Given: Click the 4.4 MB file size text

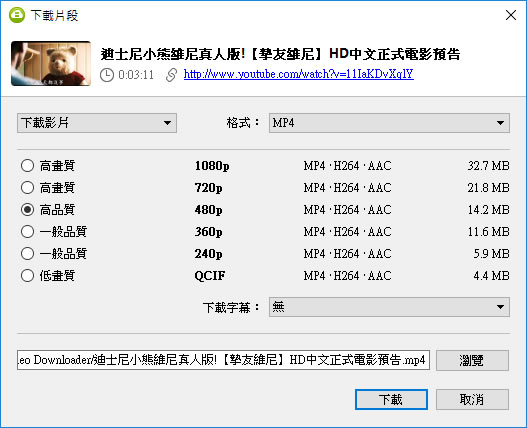Looking at the screenshot, I should click(x=491, y=276).
